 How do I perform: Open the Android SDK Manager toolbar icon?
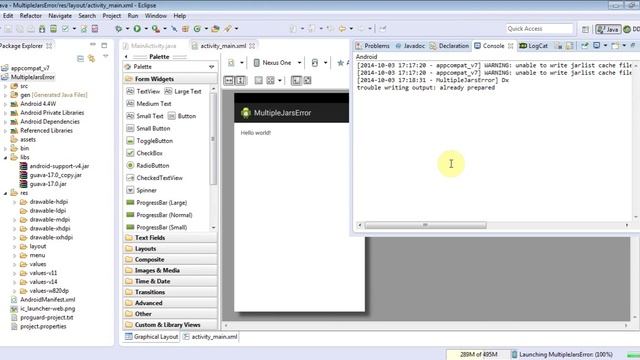(42, 29)
